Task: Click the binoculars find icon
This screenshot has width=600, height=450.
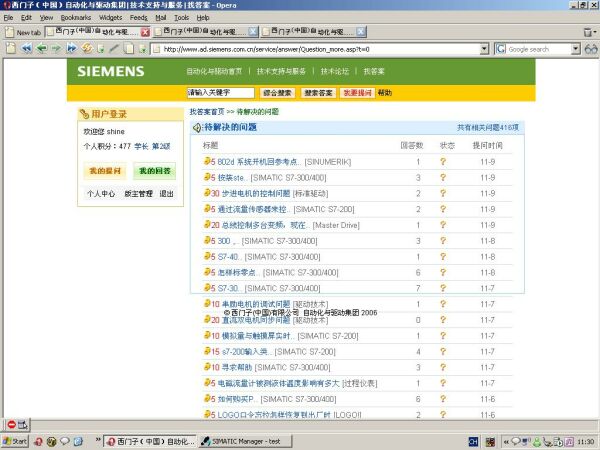Action: 590,49
